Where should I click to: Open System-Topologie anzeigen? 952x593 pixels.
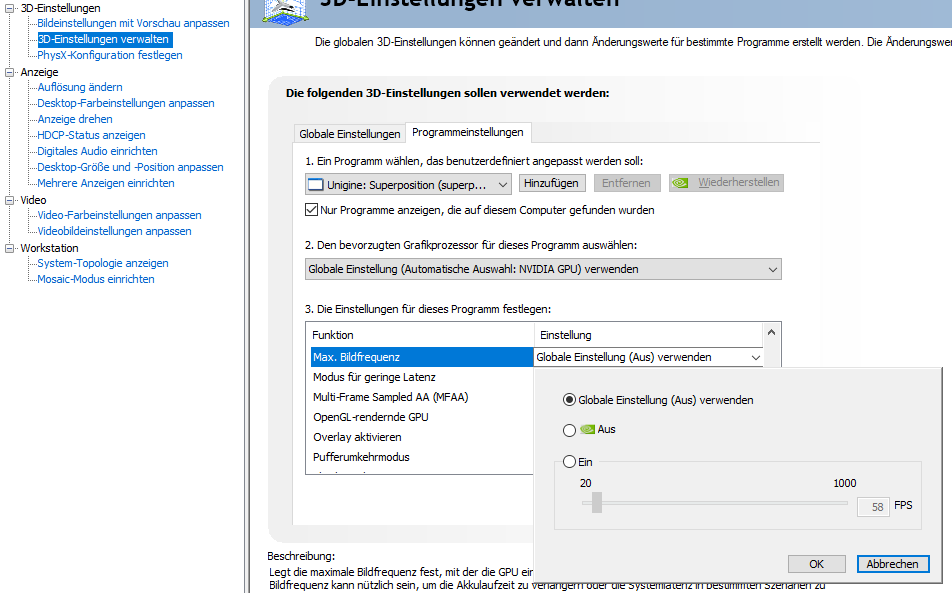tap(103, 263)
